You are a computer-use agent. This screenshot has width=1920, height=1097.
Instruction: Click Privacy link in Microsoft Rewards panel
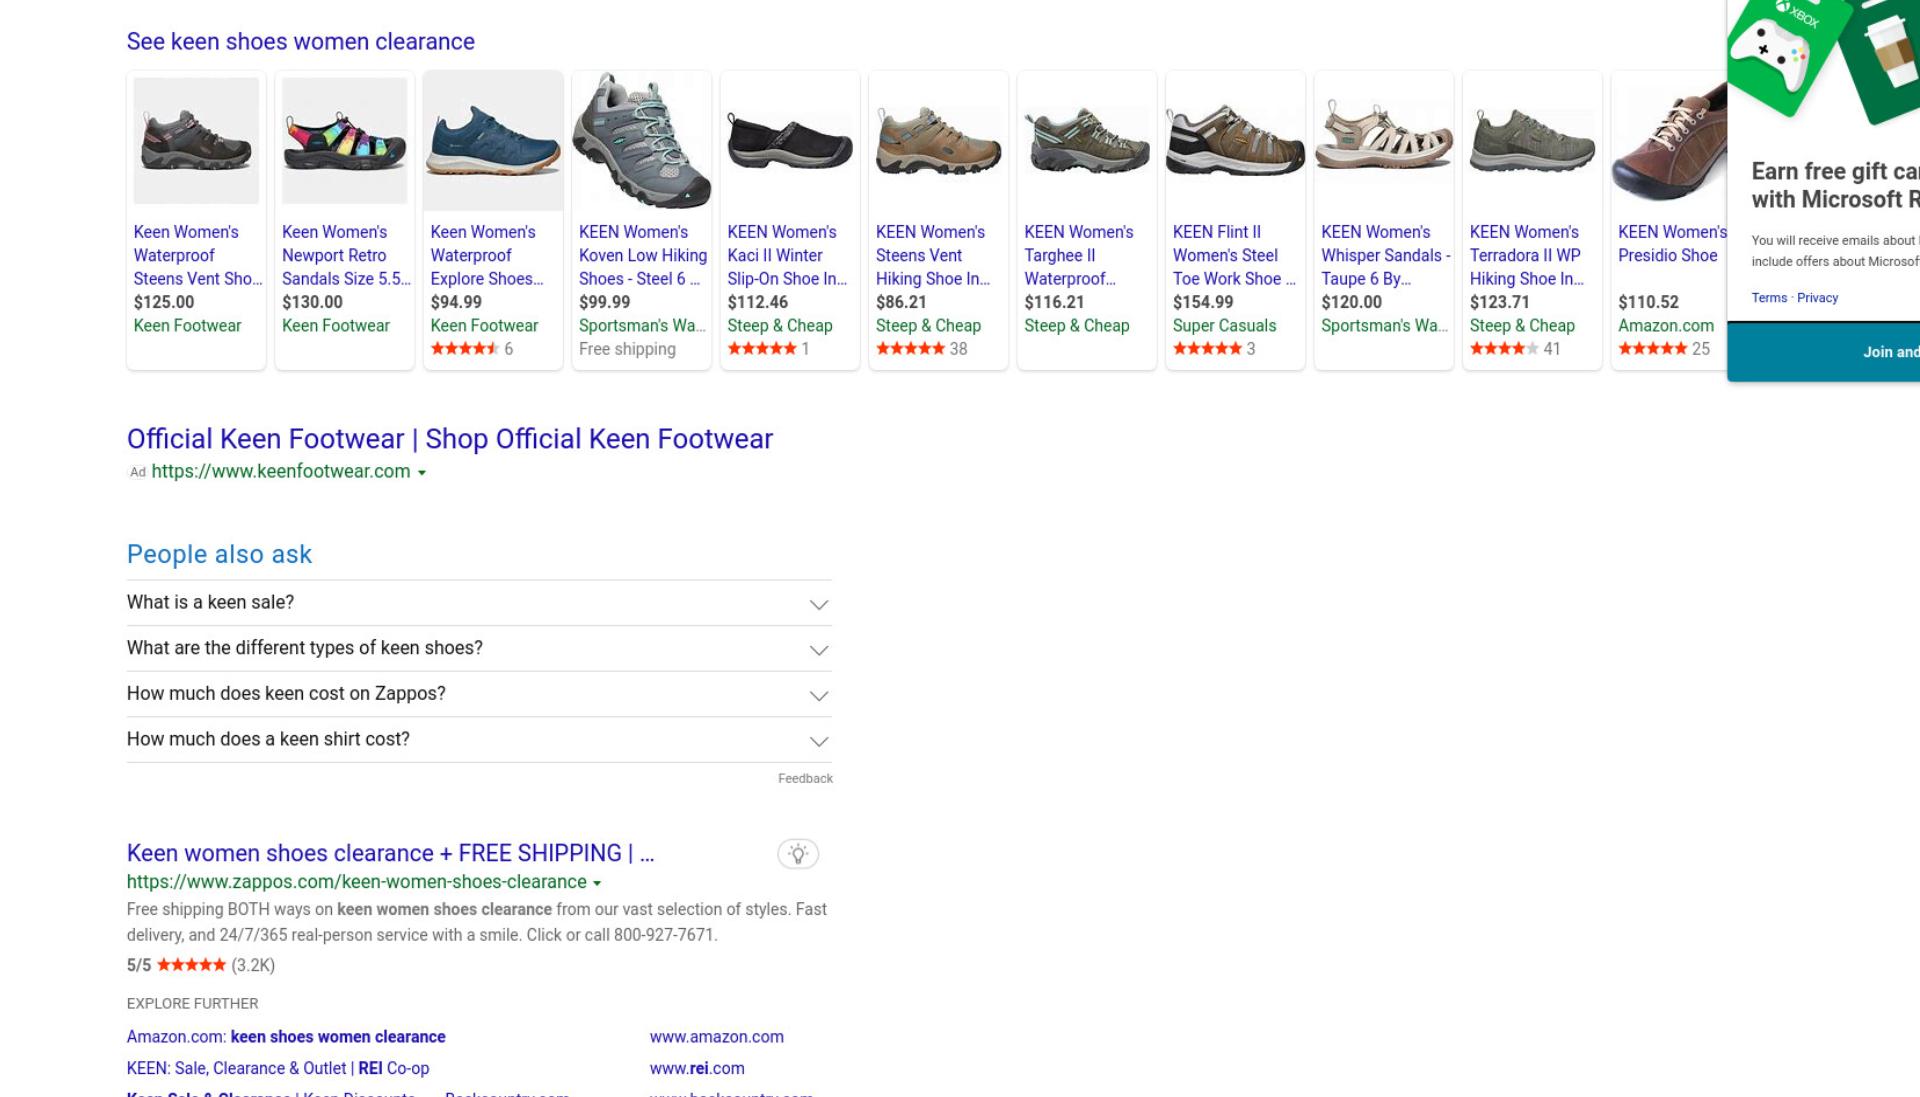point(1817,298)
